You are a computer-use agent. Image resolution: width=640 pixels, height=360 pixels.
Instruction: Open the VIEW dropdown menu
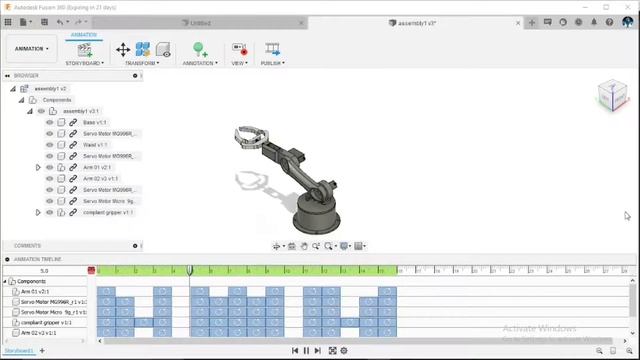pos(240,63)
